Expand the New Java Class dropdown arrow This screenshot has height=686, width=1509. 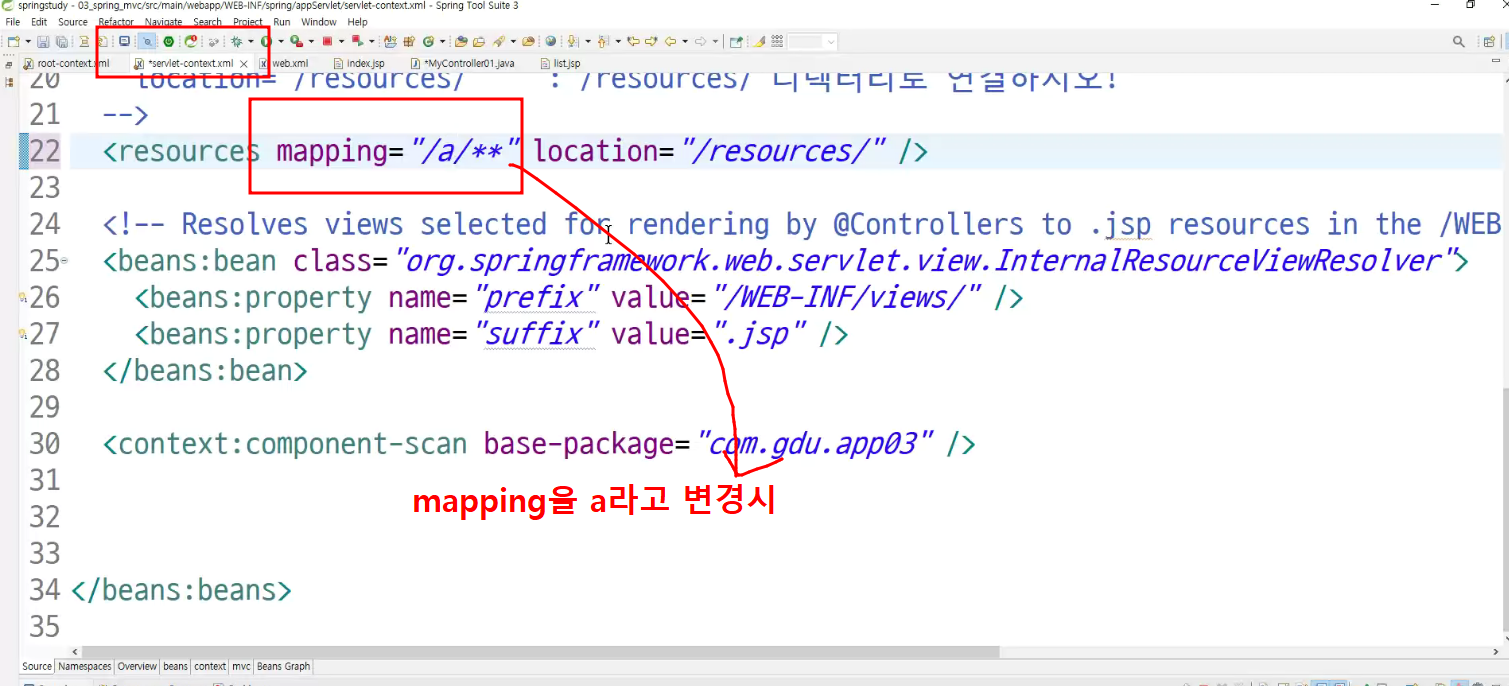coord(442,41)
